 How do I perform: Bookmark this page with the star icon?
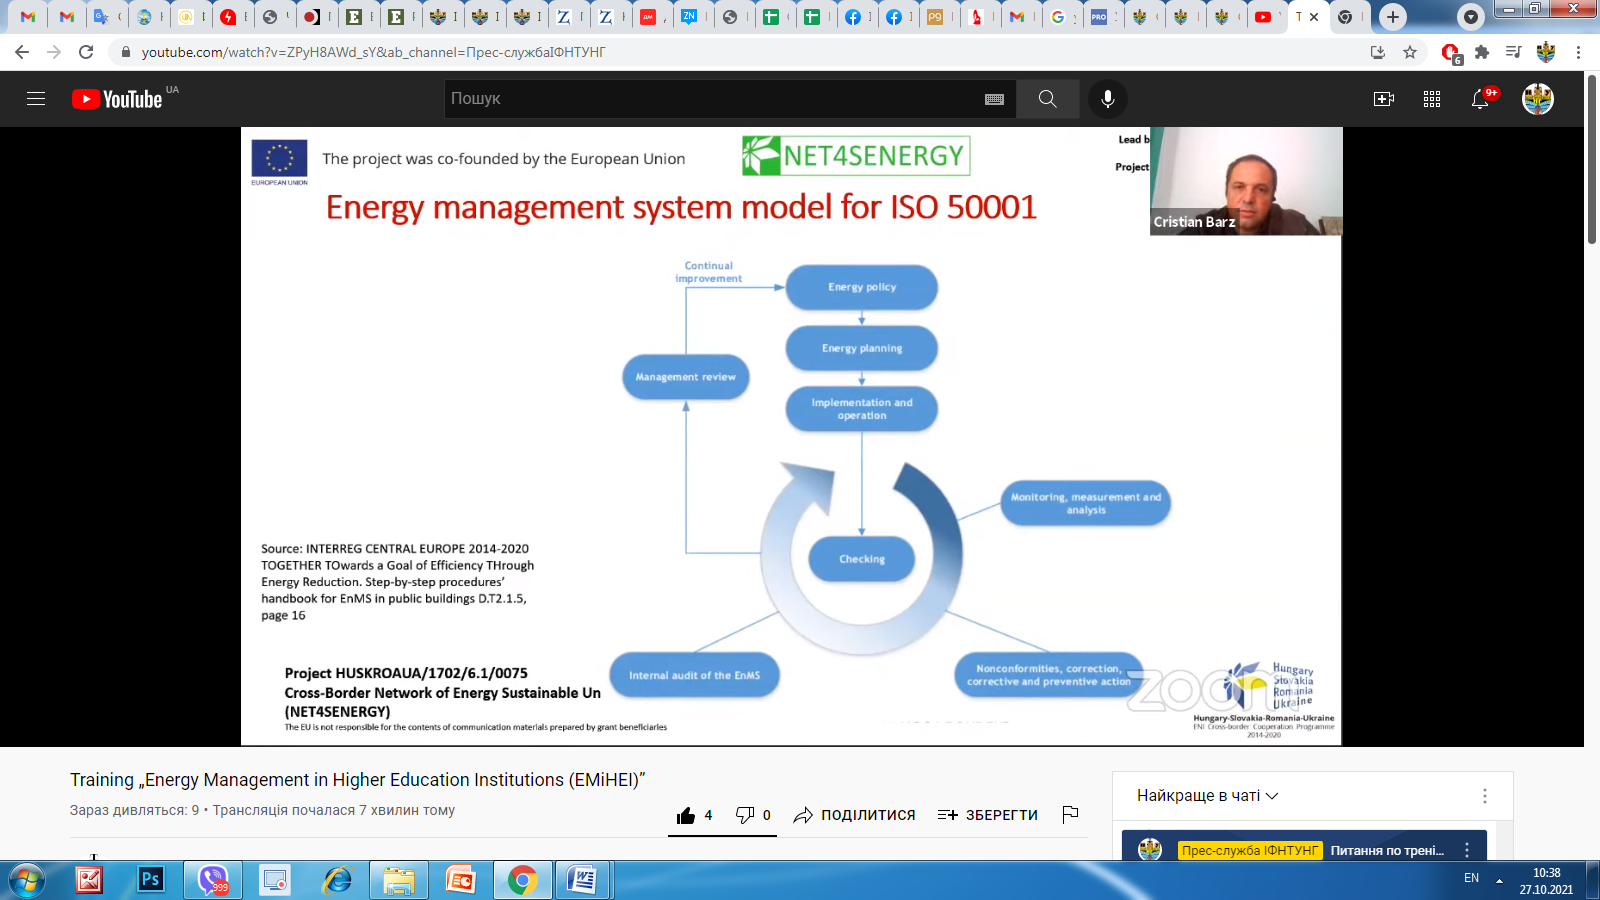point(1410,52)
